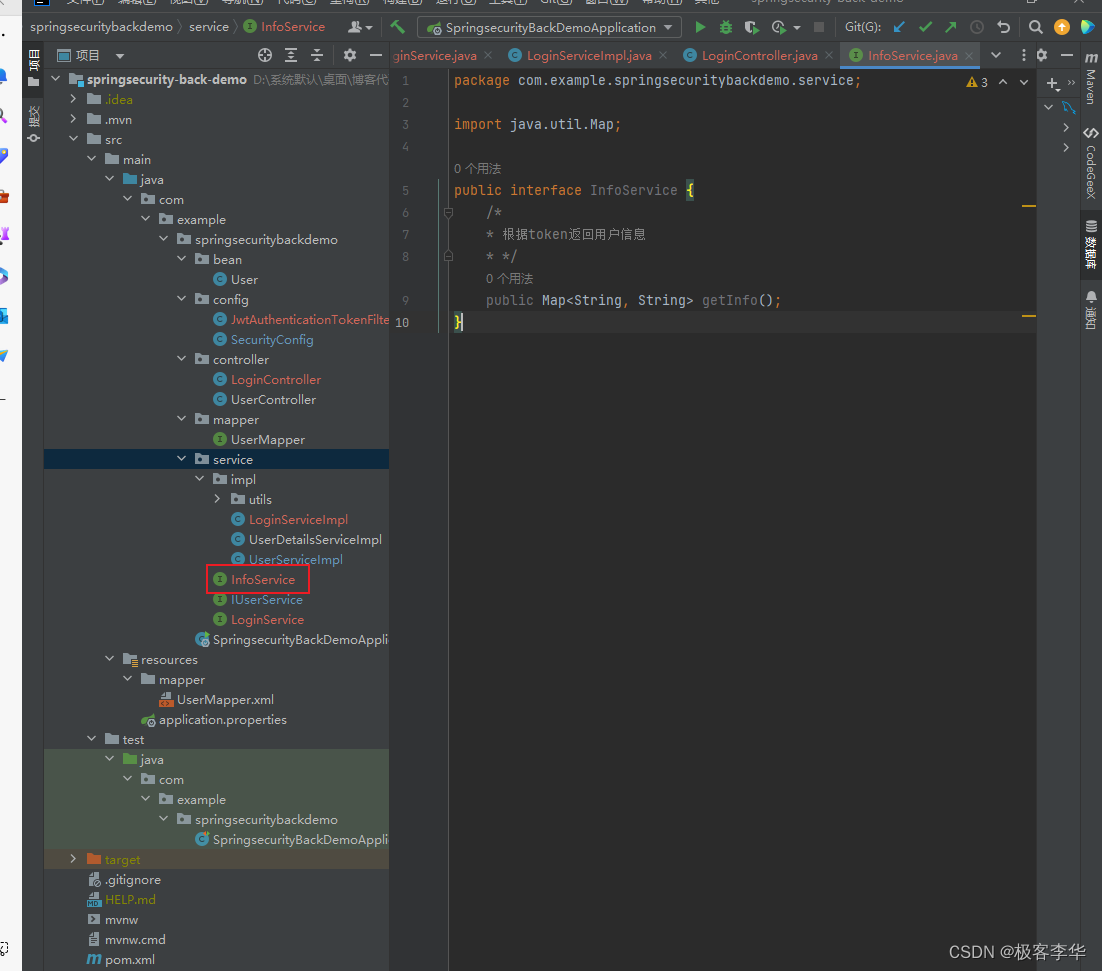Screen dimensions: 1102x971
Task: Open the CodeGeeX side panel
Action: tap(1090, 163)
